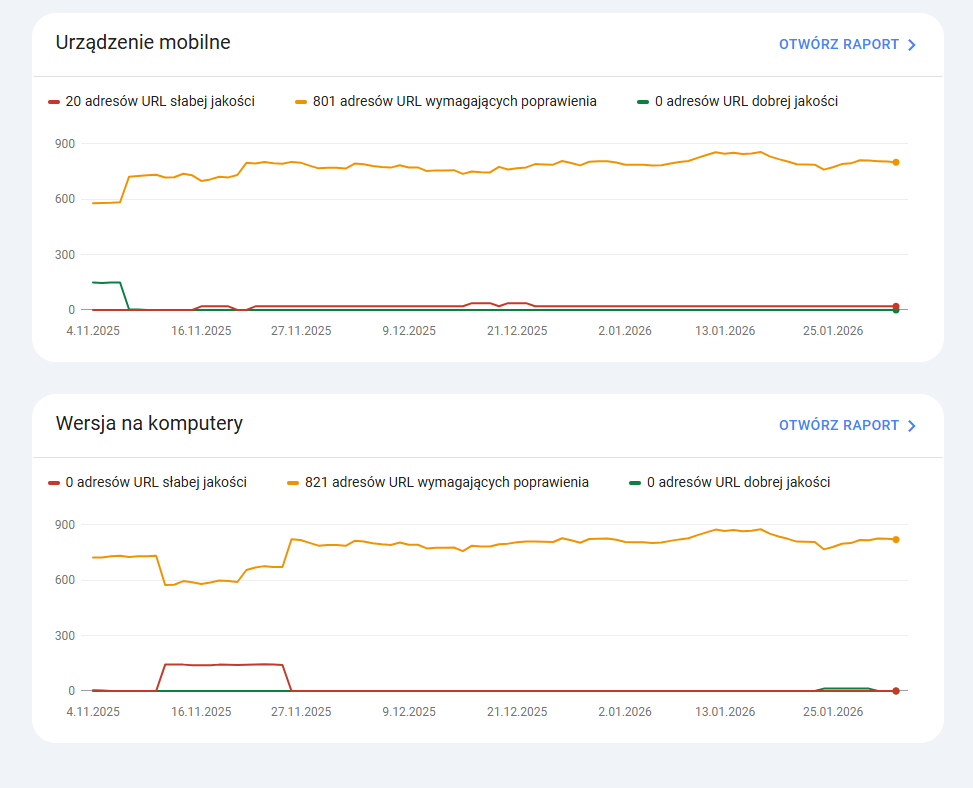Click chevron arrow in Wersja na komputery header
Screen dimensions: 973x788
tap(911, 426)
